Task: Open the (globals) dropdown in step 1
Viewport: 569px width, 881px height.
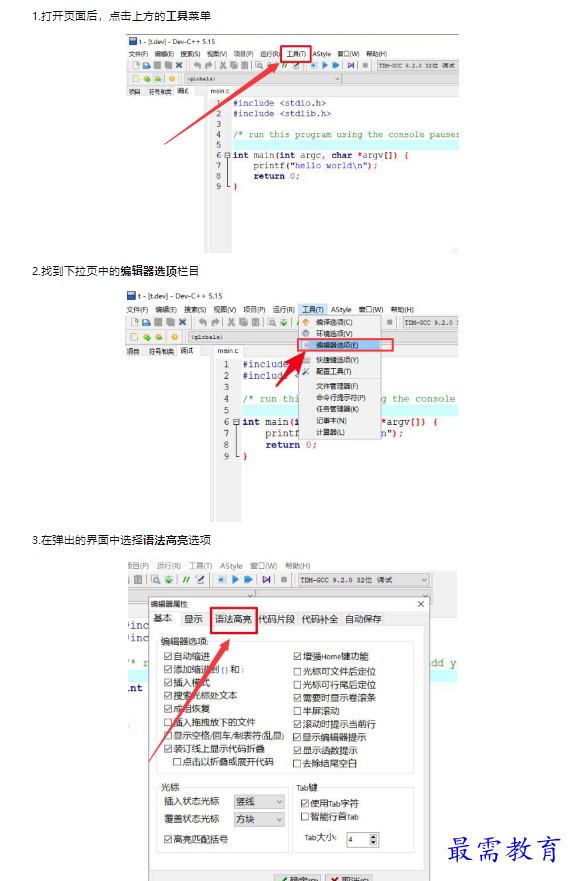Action: pyautogui.click(x=262, y=79)
